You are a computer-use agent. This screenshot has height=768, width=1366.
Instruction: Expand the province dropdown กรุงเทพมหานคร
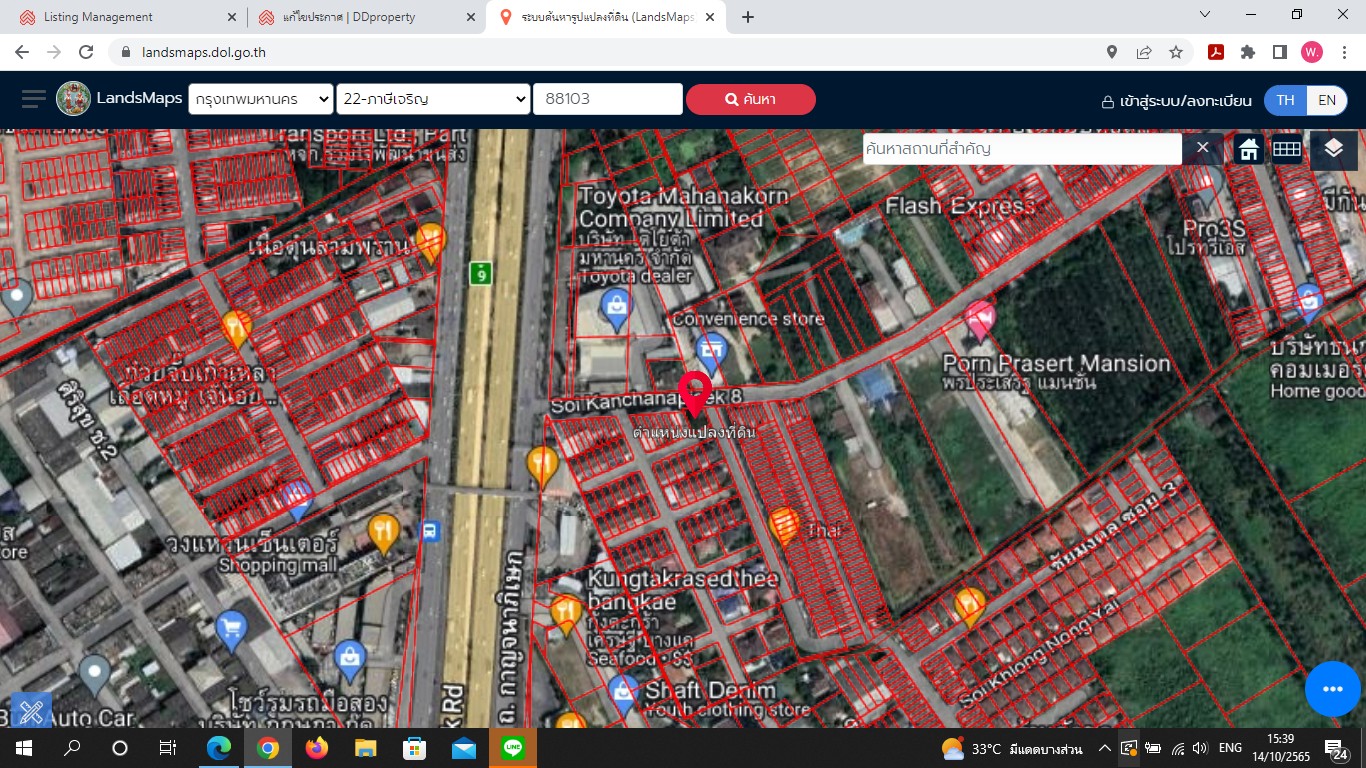(x=261, y=99)
